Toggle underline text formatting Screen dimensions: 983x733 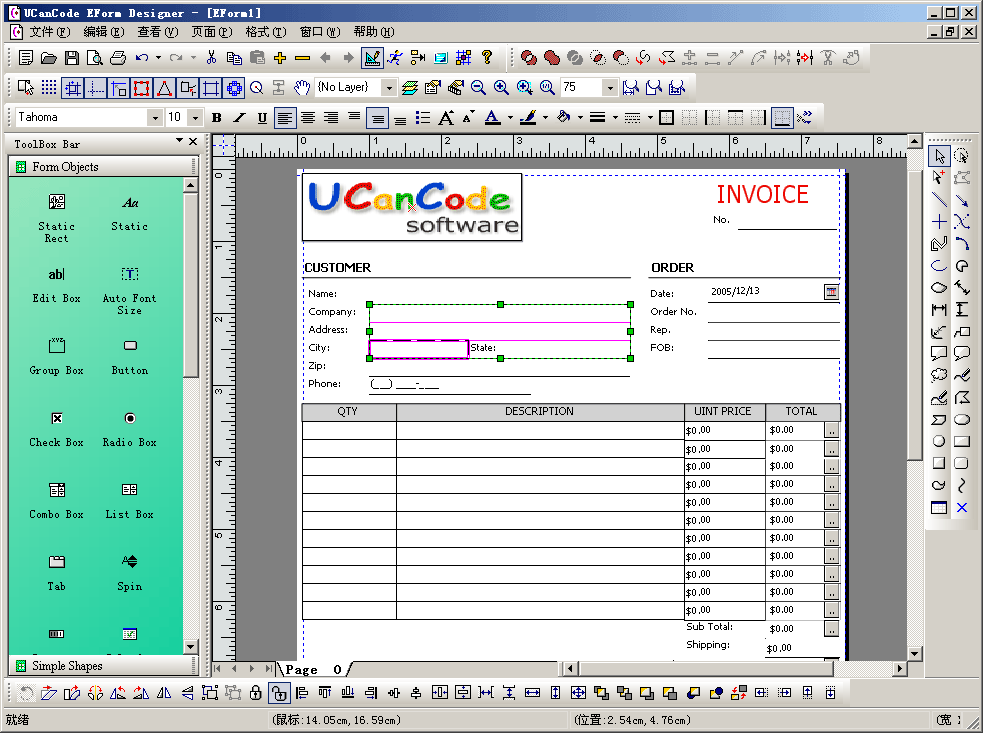262,118
